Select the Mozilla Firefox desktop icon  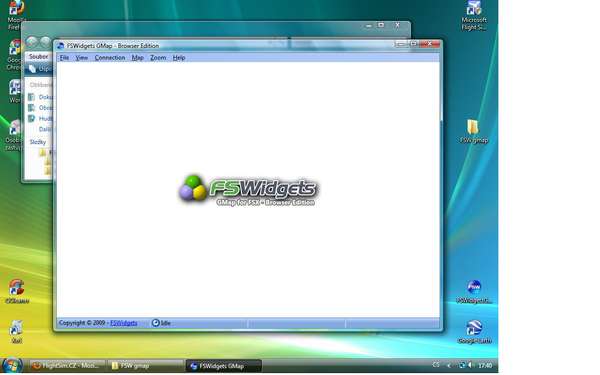click(x=16, y=15)
